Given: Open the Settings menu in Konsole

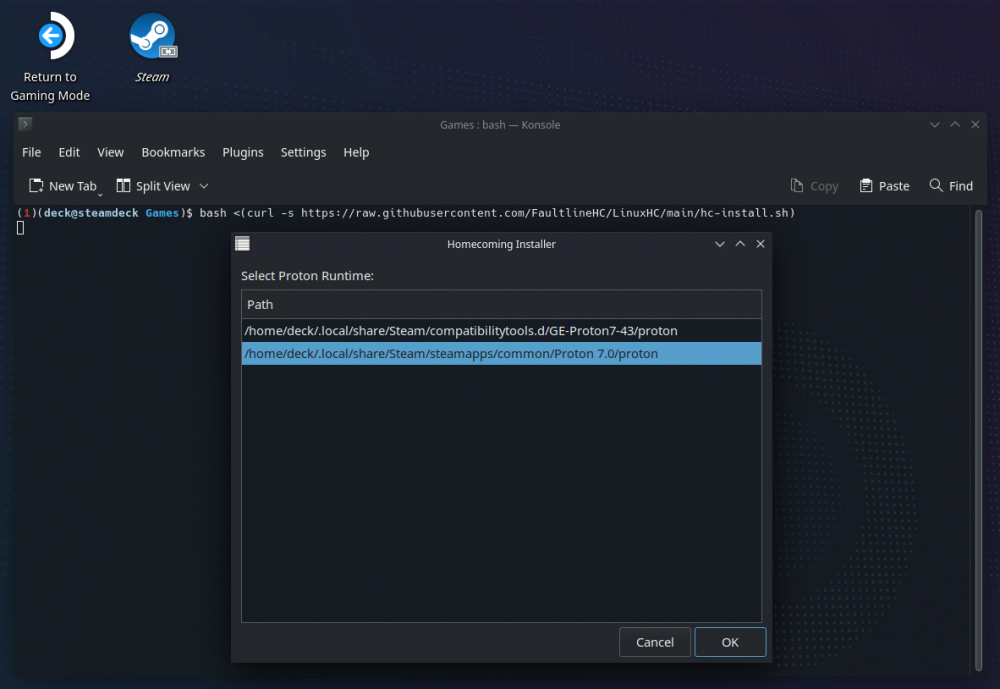Looking at the screenshot, I should point(303,152).
